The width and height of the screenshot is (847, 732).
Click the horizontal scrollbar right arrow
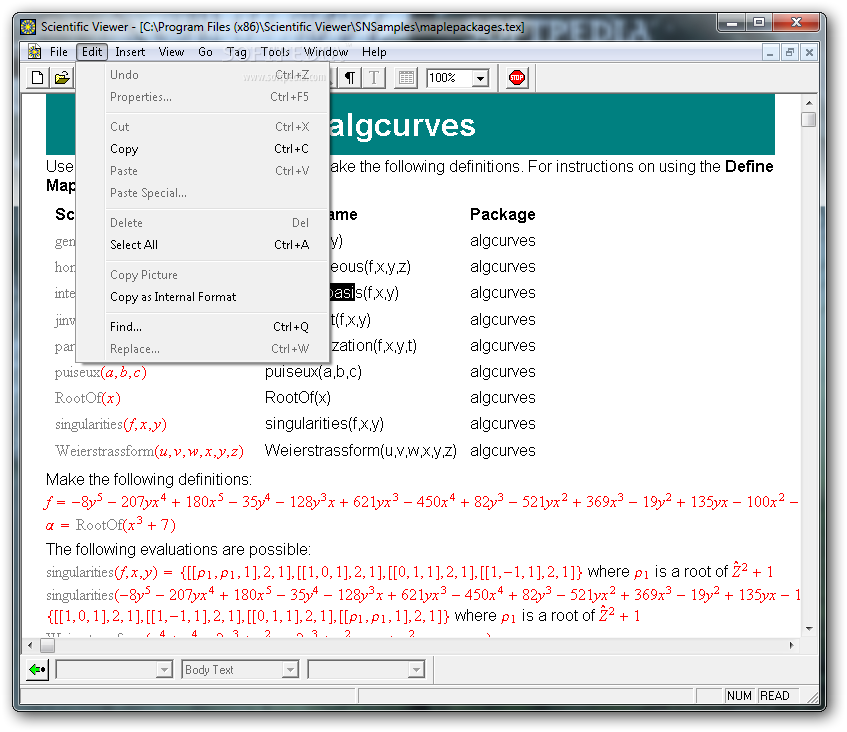(791, 645)
